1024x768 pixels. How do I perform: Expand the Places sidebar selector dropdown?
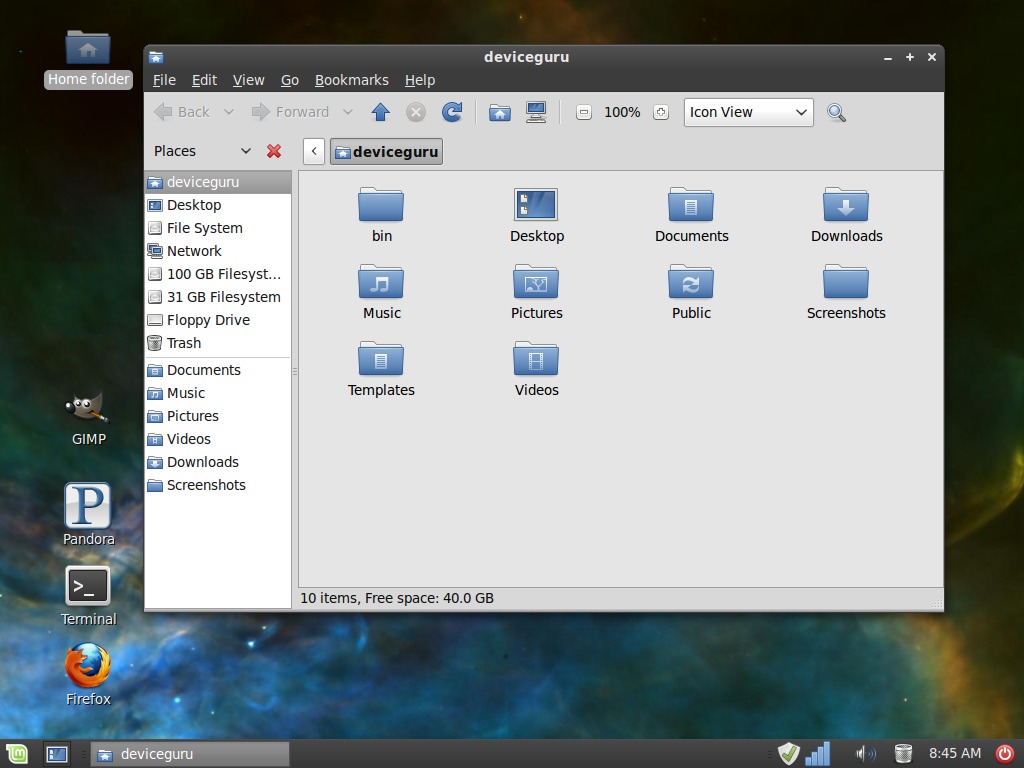(246, 151)
